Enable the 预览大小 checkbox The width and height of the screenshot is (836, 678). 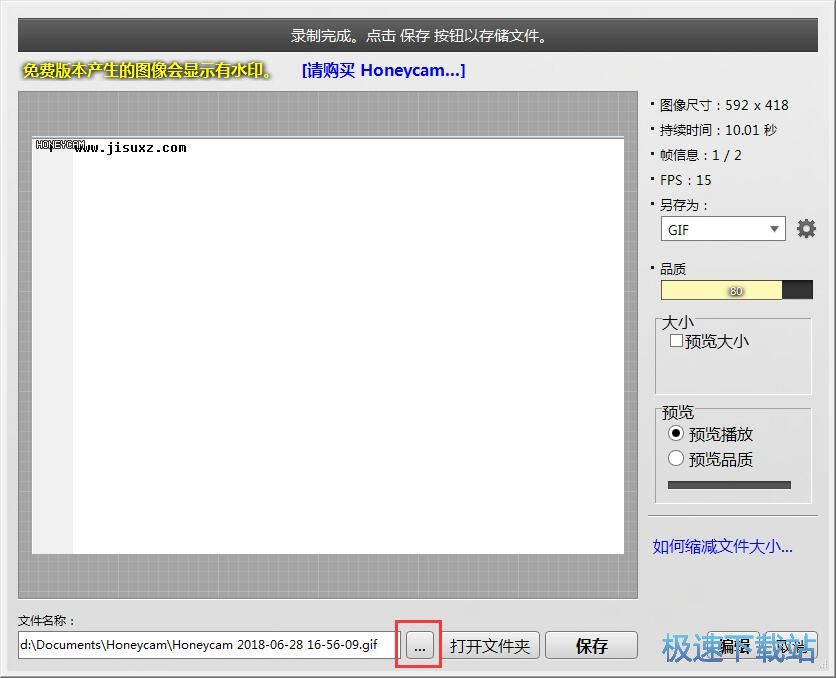(676, 341)
